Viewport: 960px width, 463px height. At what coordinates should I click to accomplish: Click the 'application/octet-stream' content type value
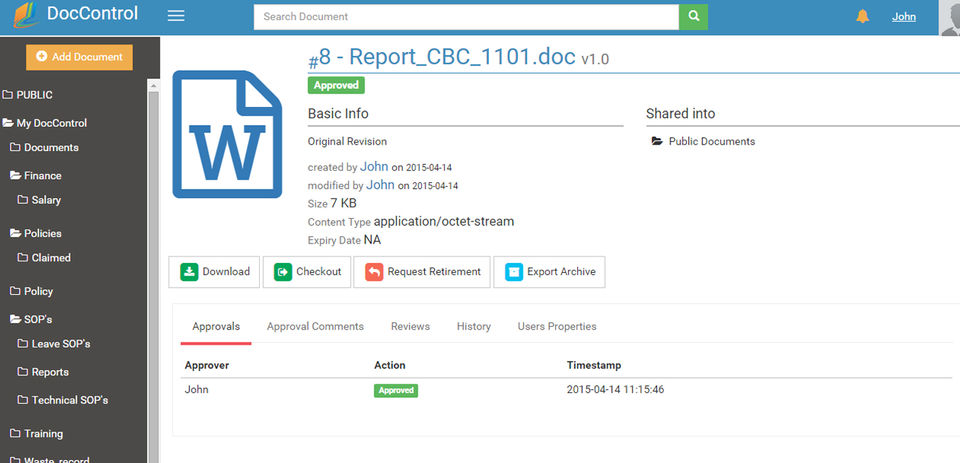444,222
